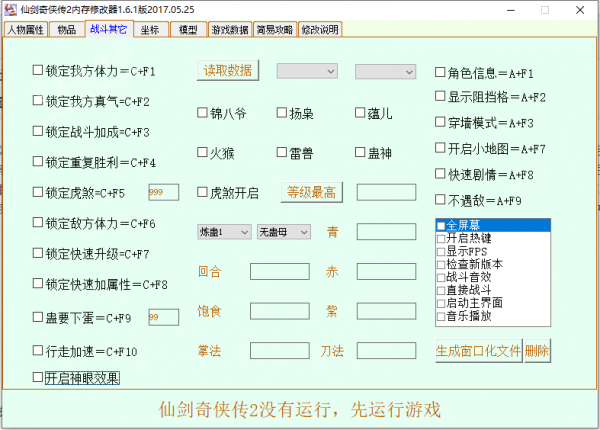Switch to the 人物属性 tab
Viewport: 600px width, 430px height.
pyautogui.click(x=26, y=29)
